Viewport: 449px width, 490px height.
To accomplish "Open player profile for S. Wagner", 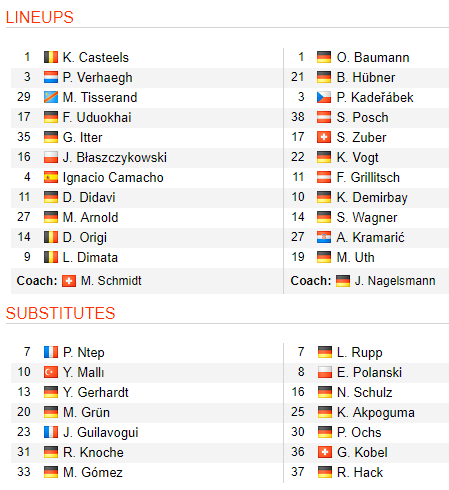I will pyautogui.click(x=367, y=217).
